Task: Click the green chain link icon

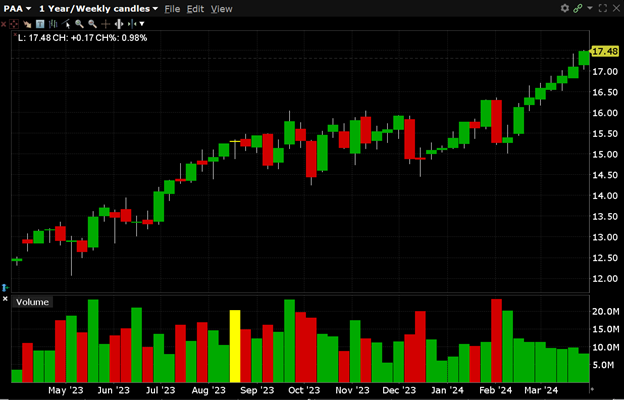Action: coord(578,8)
